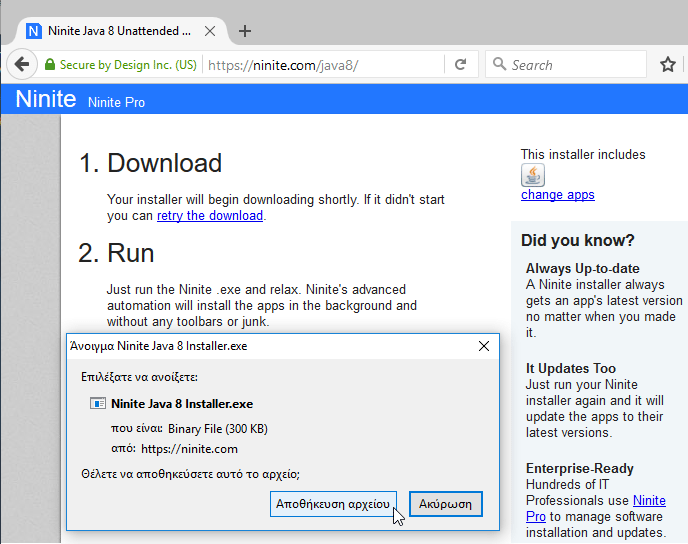Click the Java coffee cup app icon

[533, 175]
